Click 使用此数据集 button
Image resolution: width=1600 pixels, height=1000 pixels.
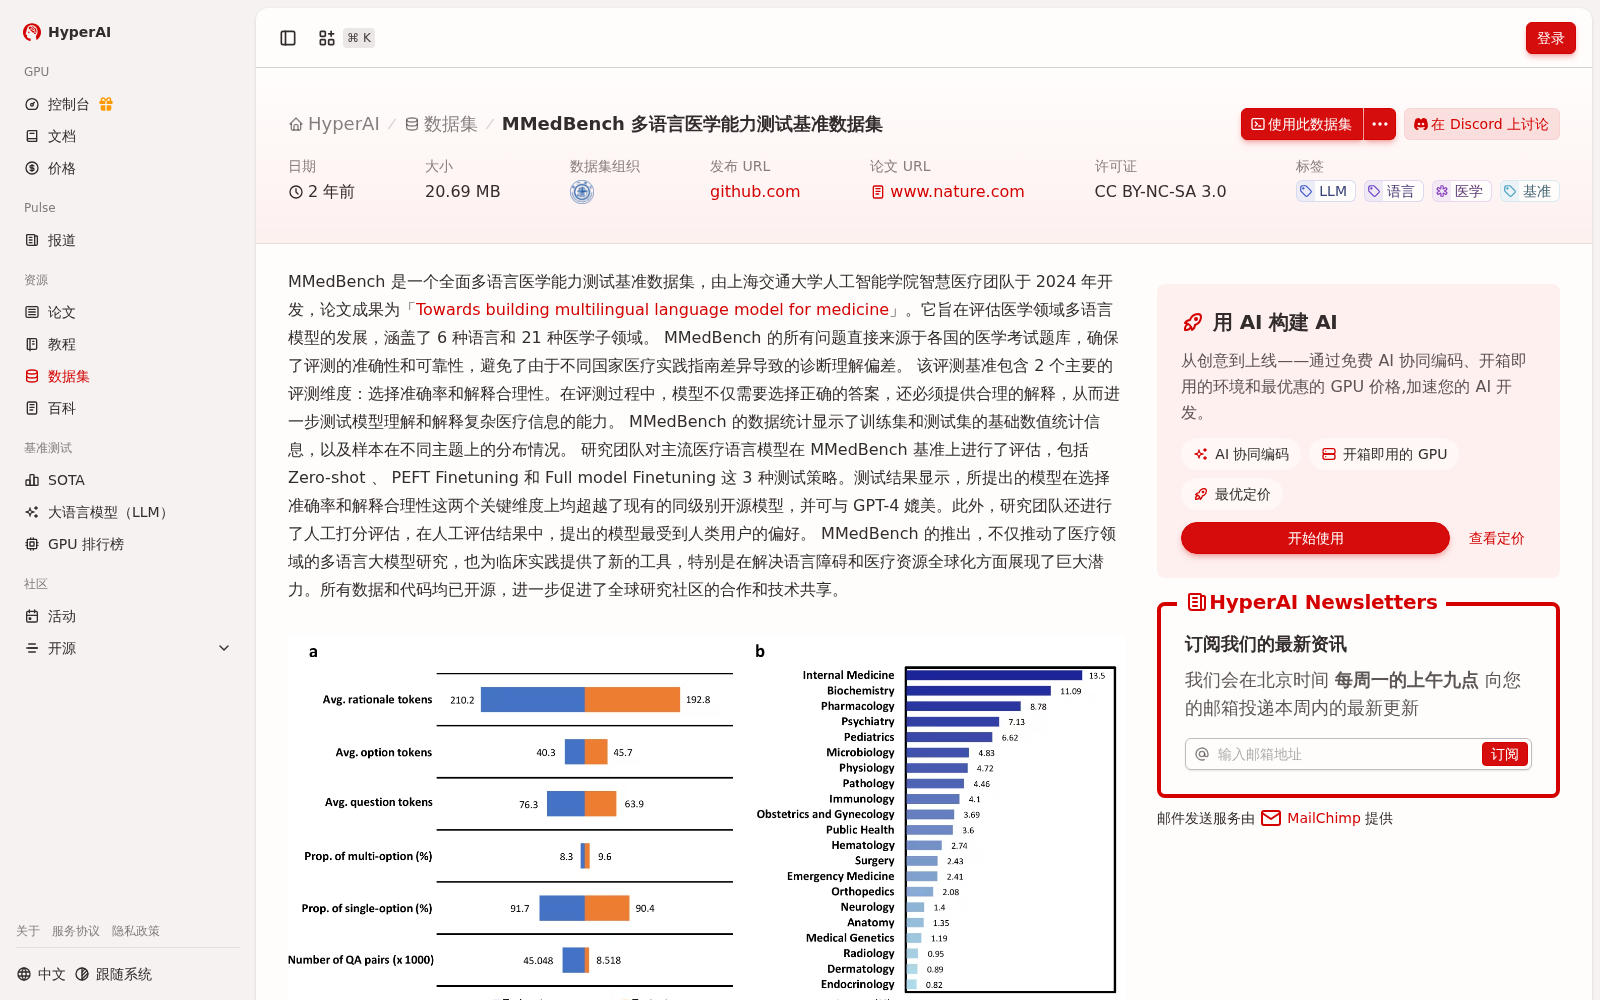(x=1302, y=124)
